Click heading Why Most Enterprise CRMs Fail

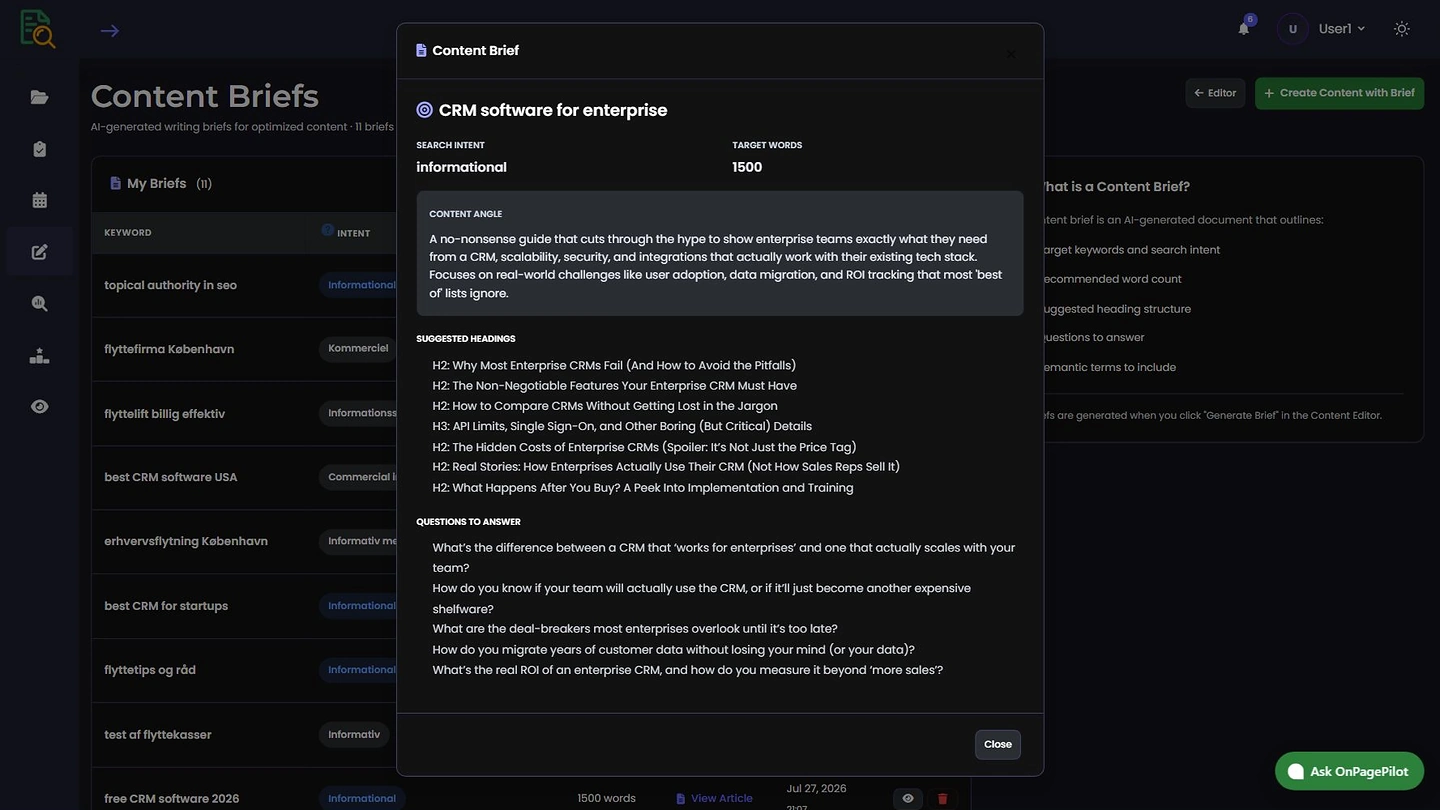614,365
